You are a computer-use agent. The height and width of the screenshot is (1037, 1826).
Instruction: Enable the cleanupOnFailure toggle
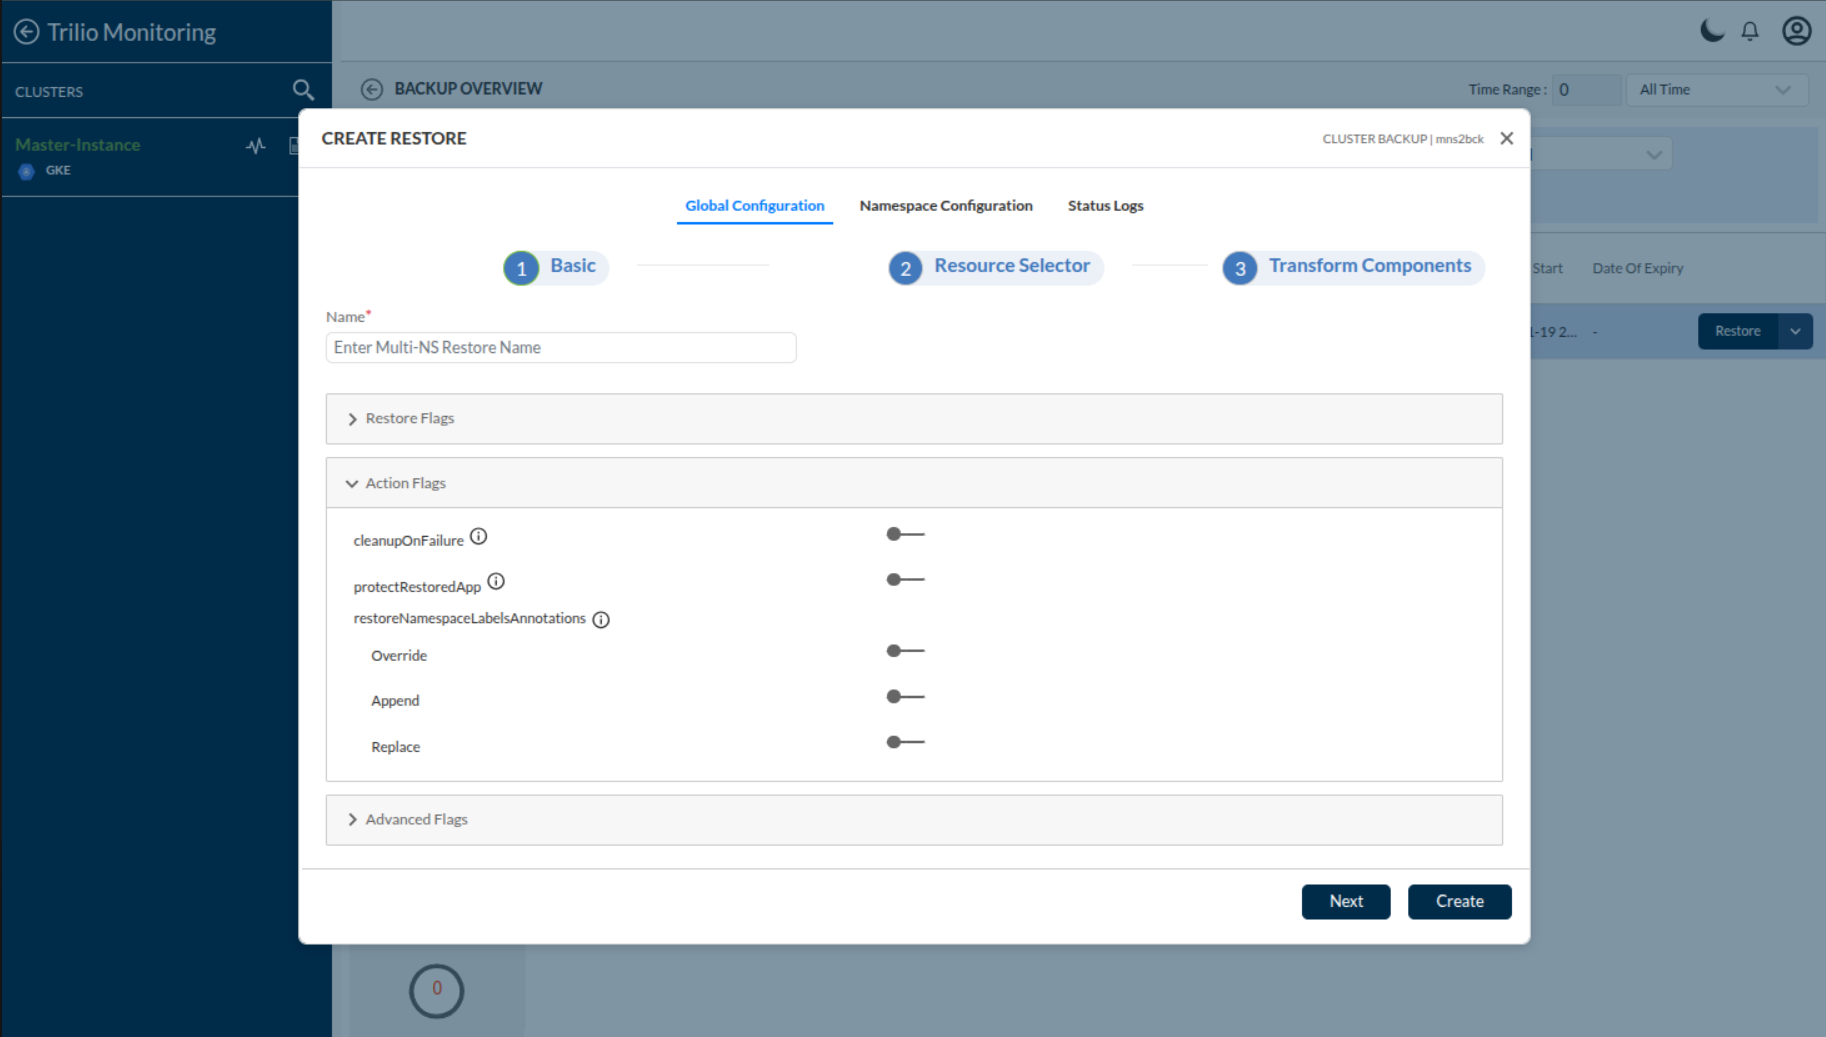click(x=905, y=535)
